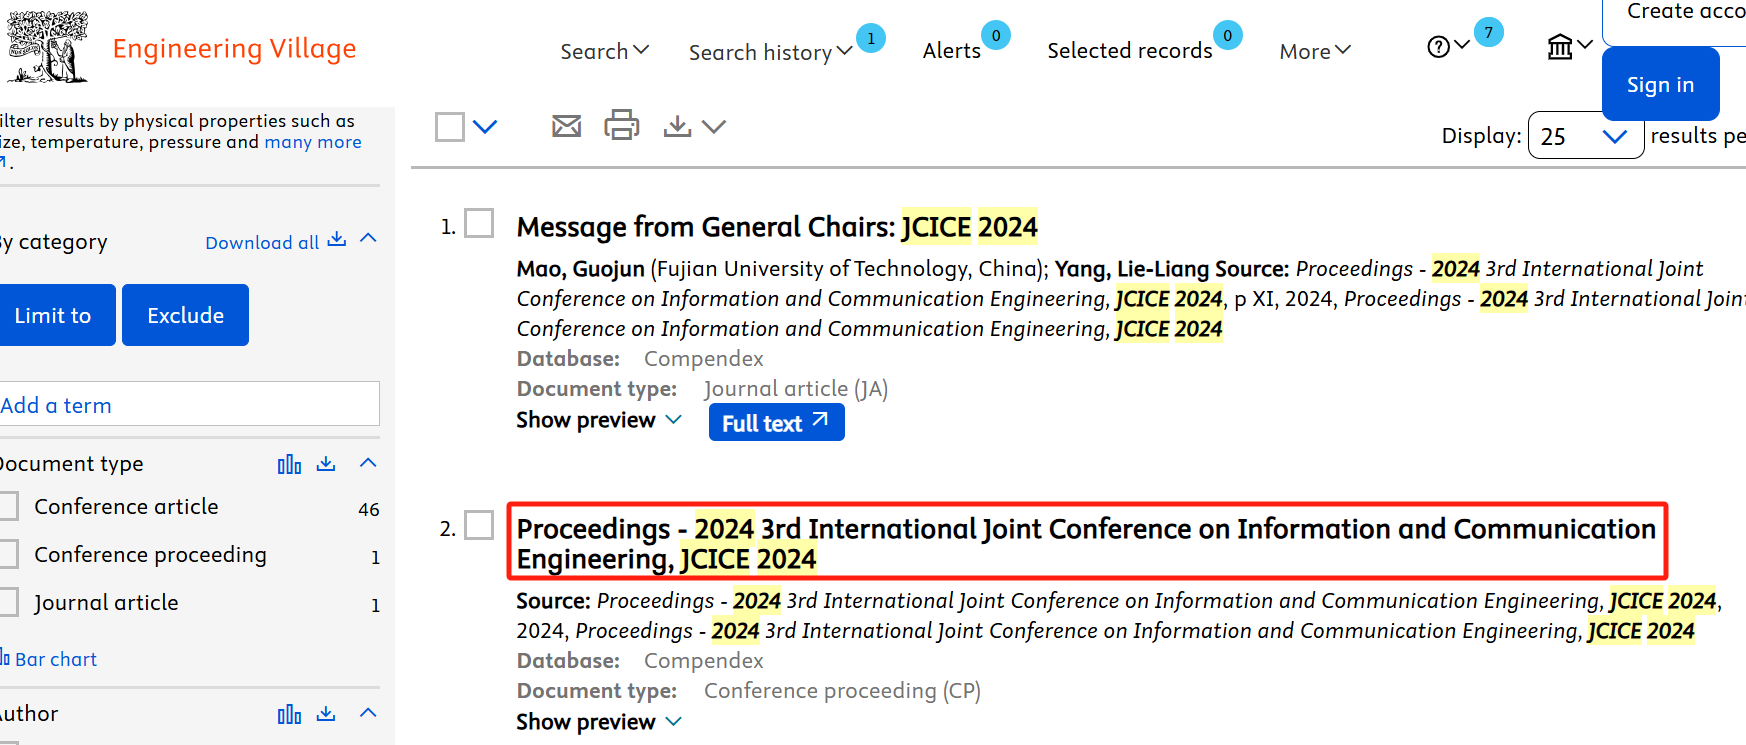The height and width of the screenshot is (745, 1746).
Task: Click the institution building icon
Action: (x=1560, y=47)
